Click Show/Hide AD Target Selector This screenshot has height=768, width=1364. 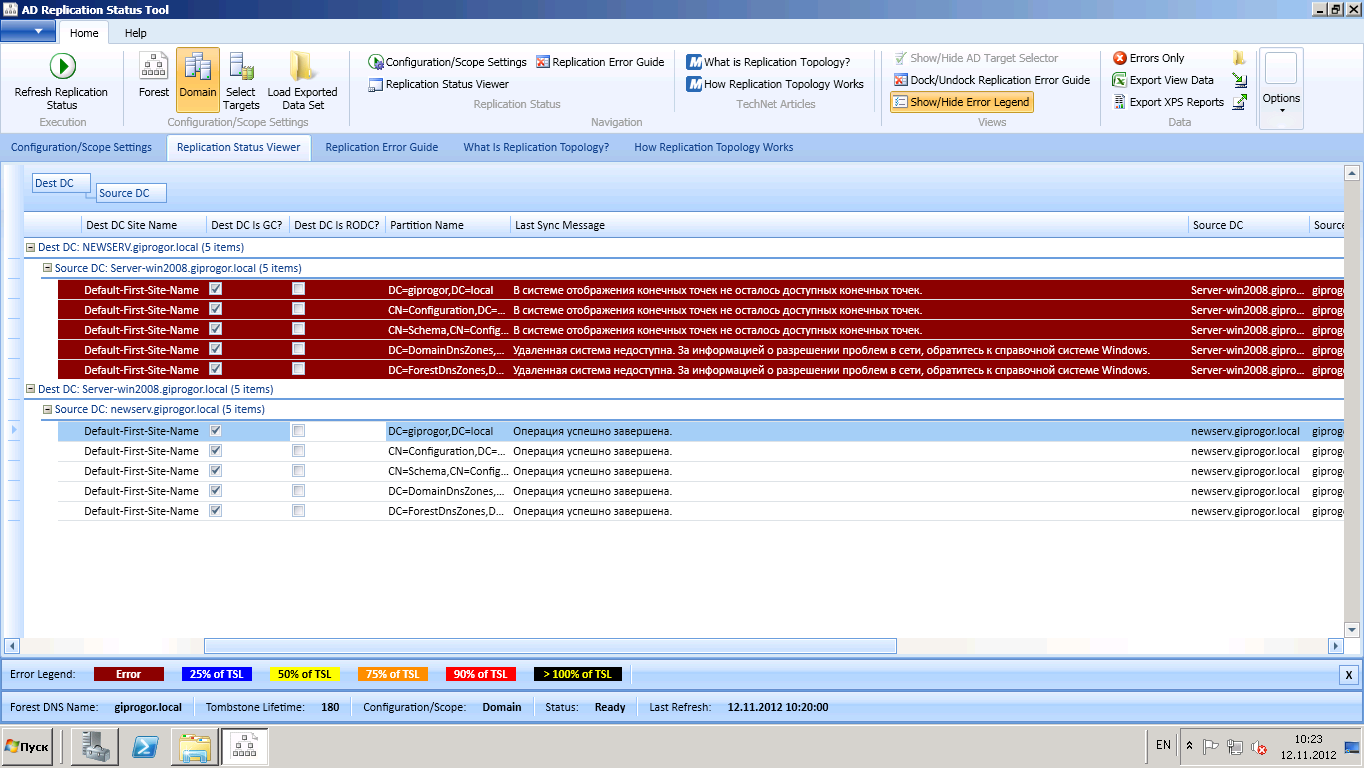[x=976, y=58]
